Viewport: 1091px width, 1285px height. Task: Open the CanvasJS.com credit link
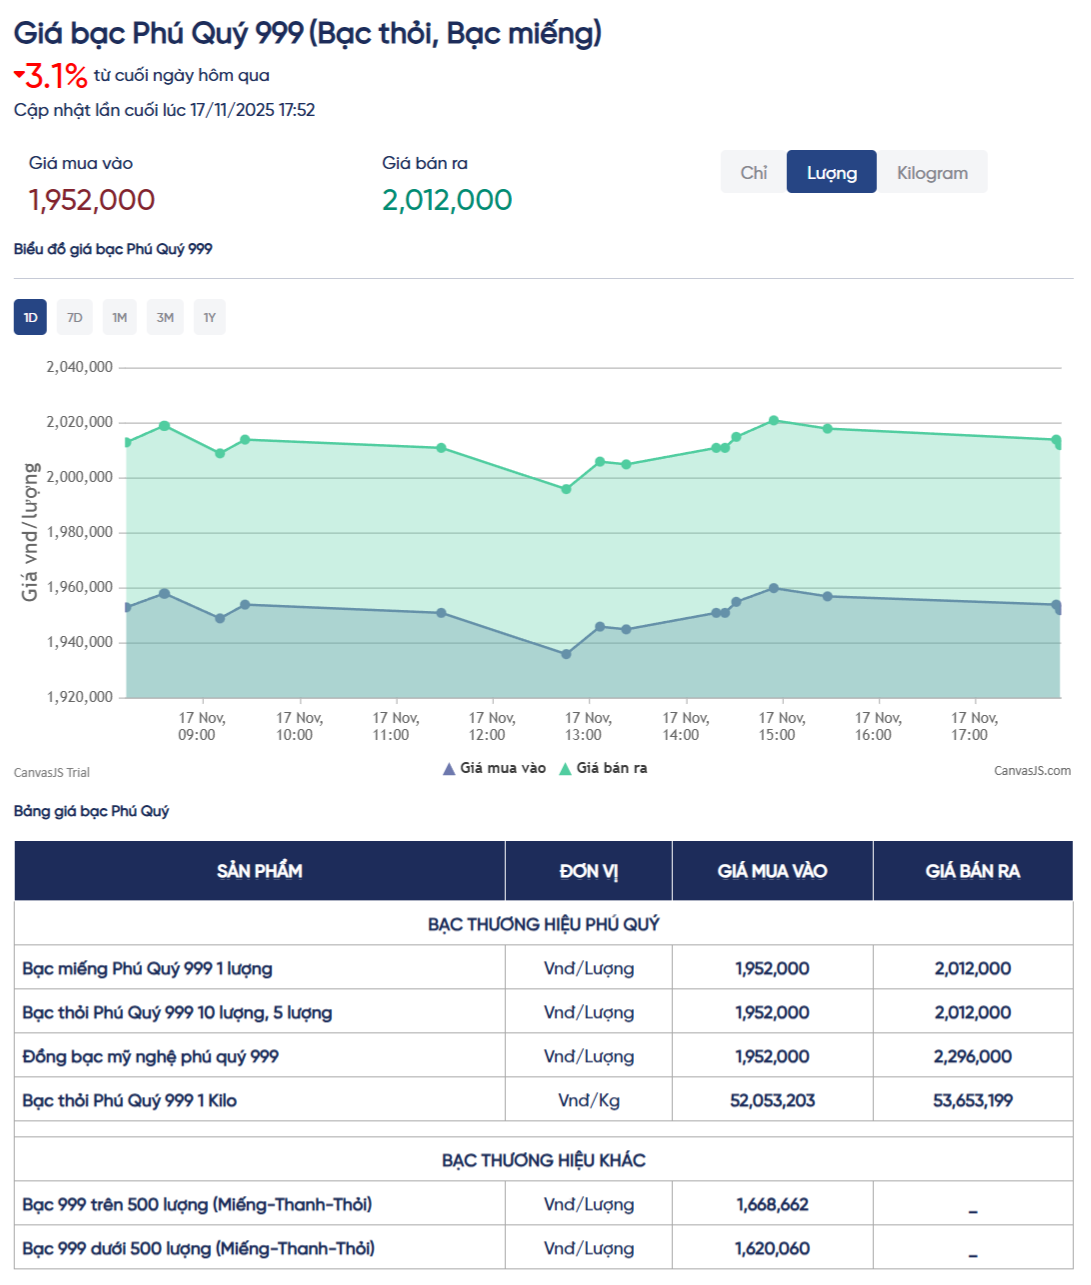pos(1031,771)
